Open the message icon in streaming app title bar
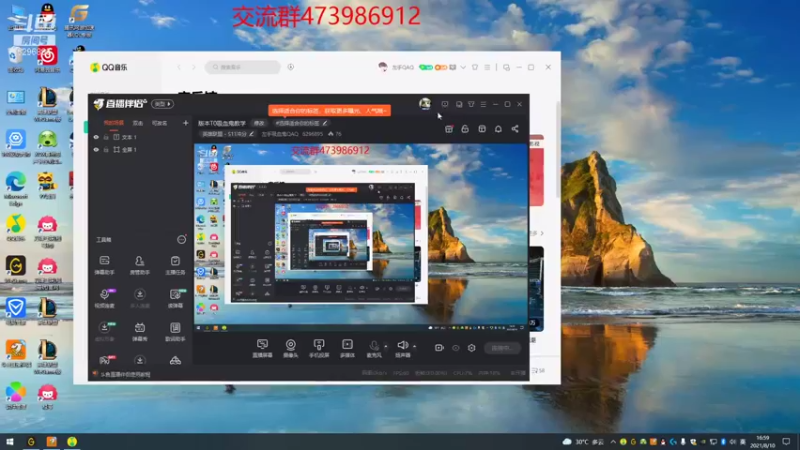Viewport: 800px width, 450px height. [445, 104]
